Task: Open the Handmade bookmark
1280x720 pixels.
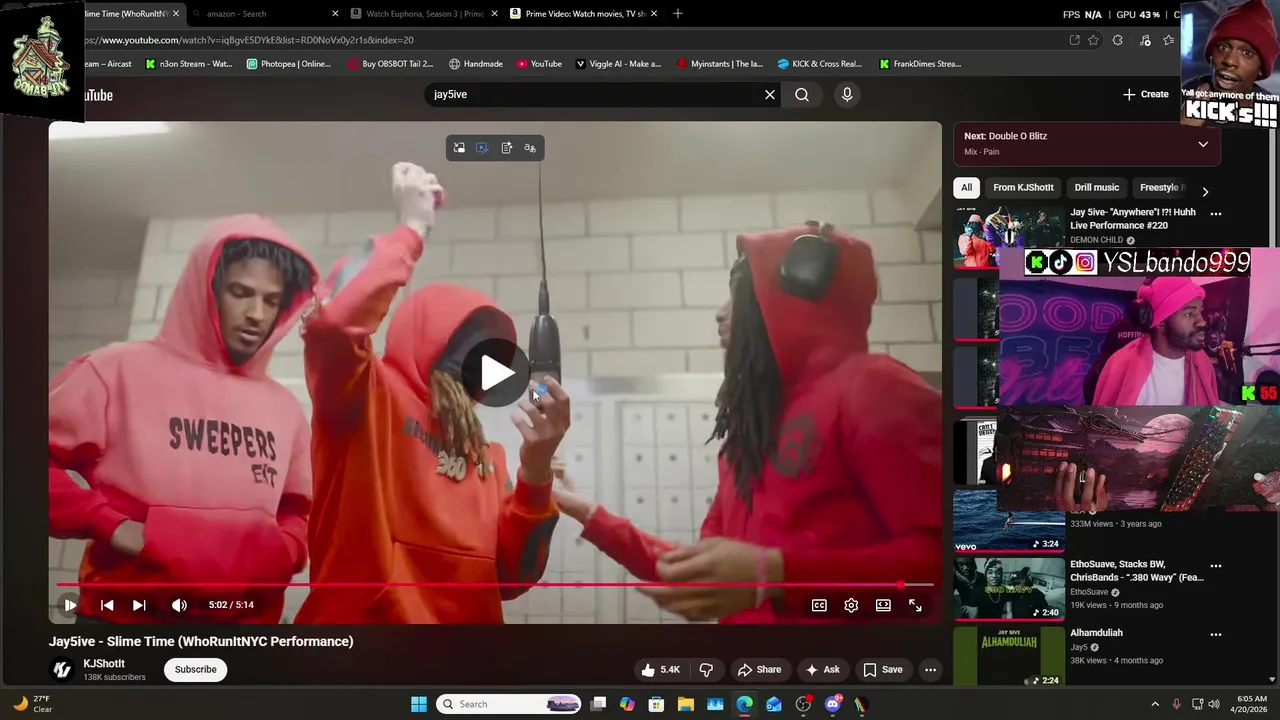Action: coord(476,64)
